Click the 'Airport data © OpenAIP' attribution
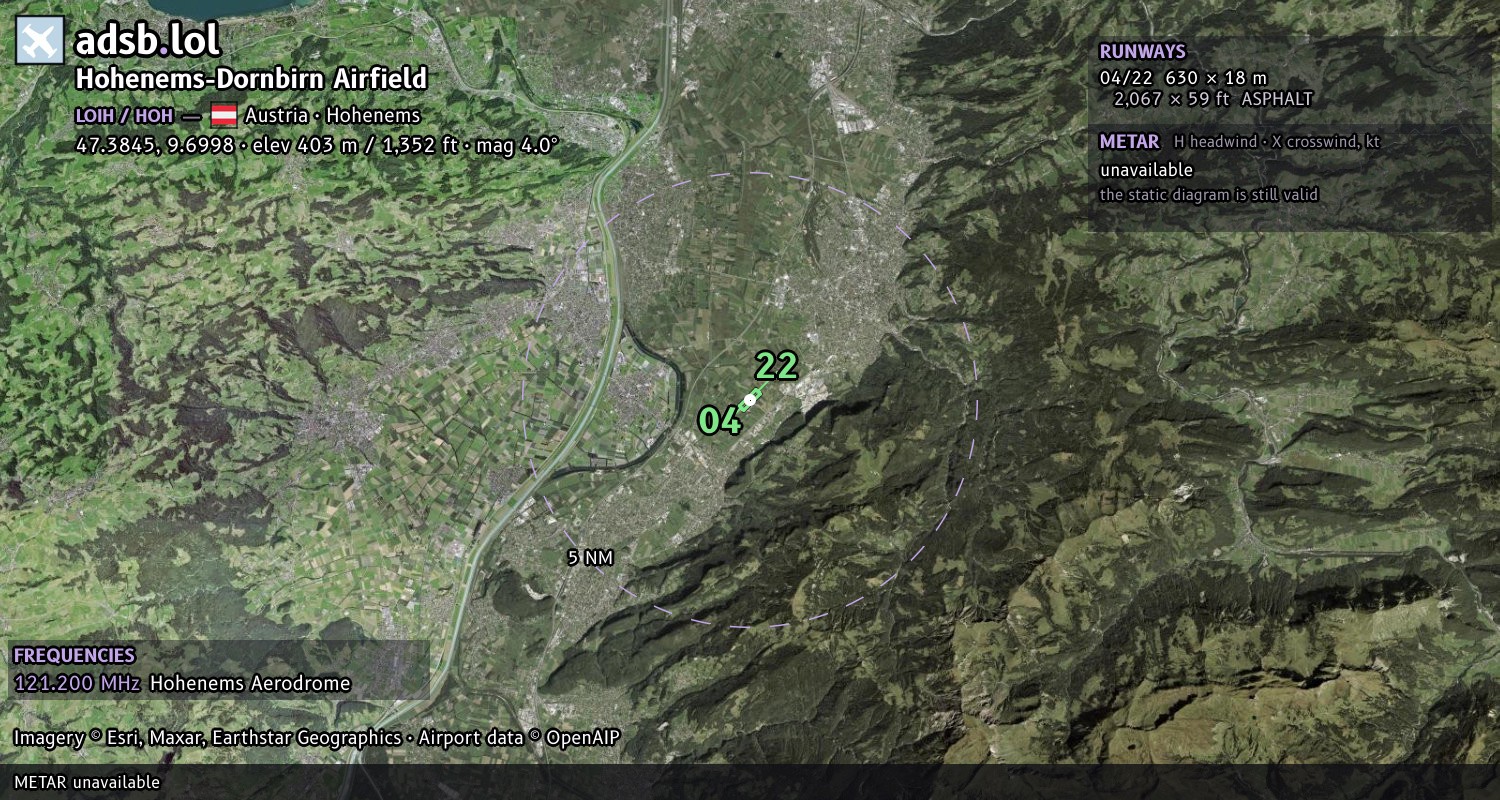Image resolution: width=1500 pixels, height=800 pixels. click(519, 738)
